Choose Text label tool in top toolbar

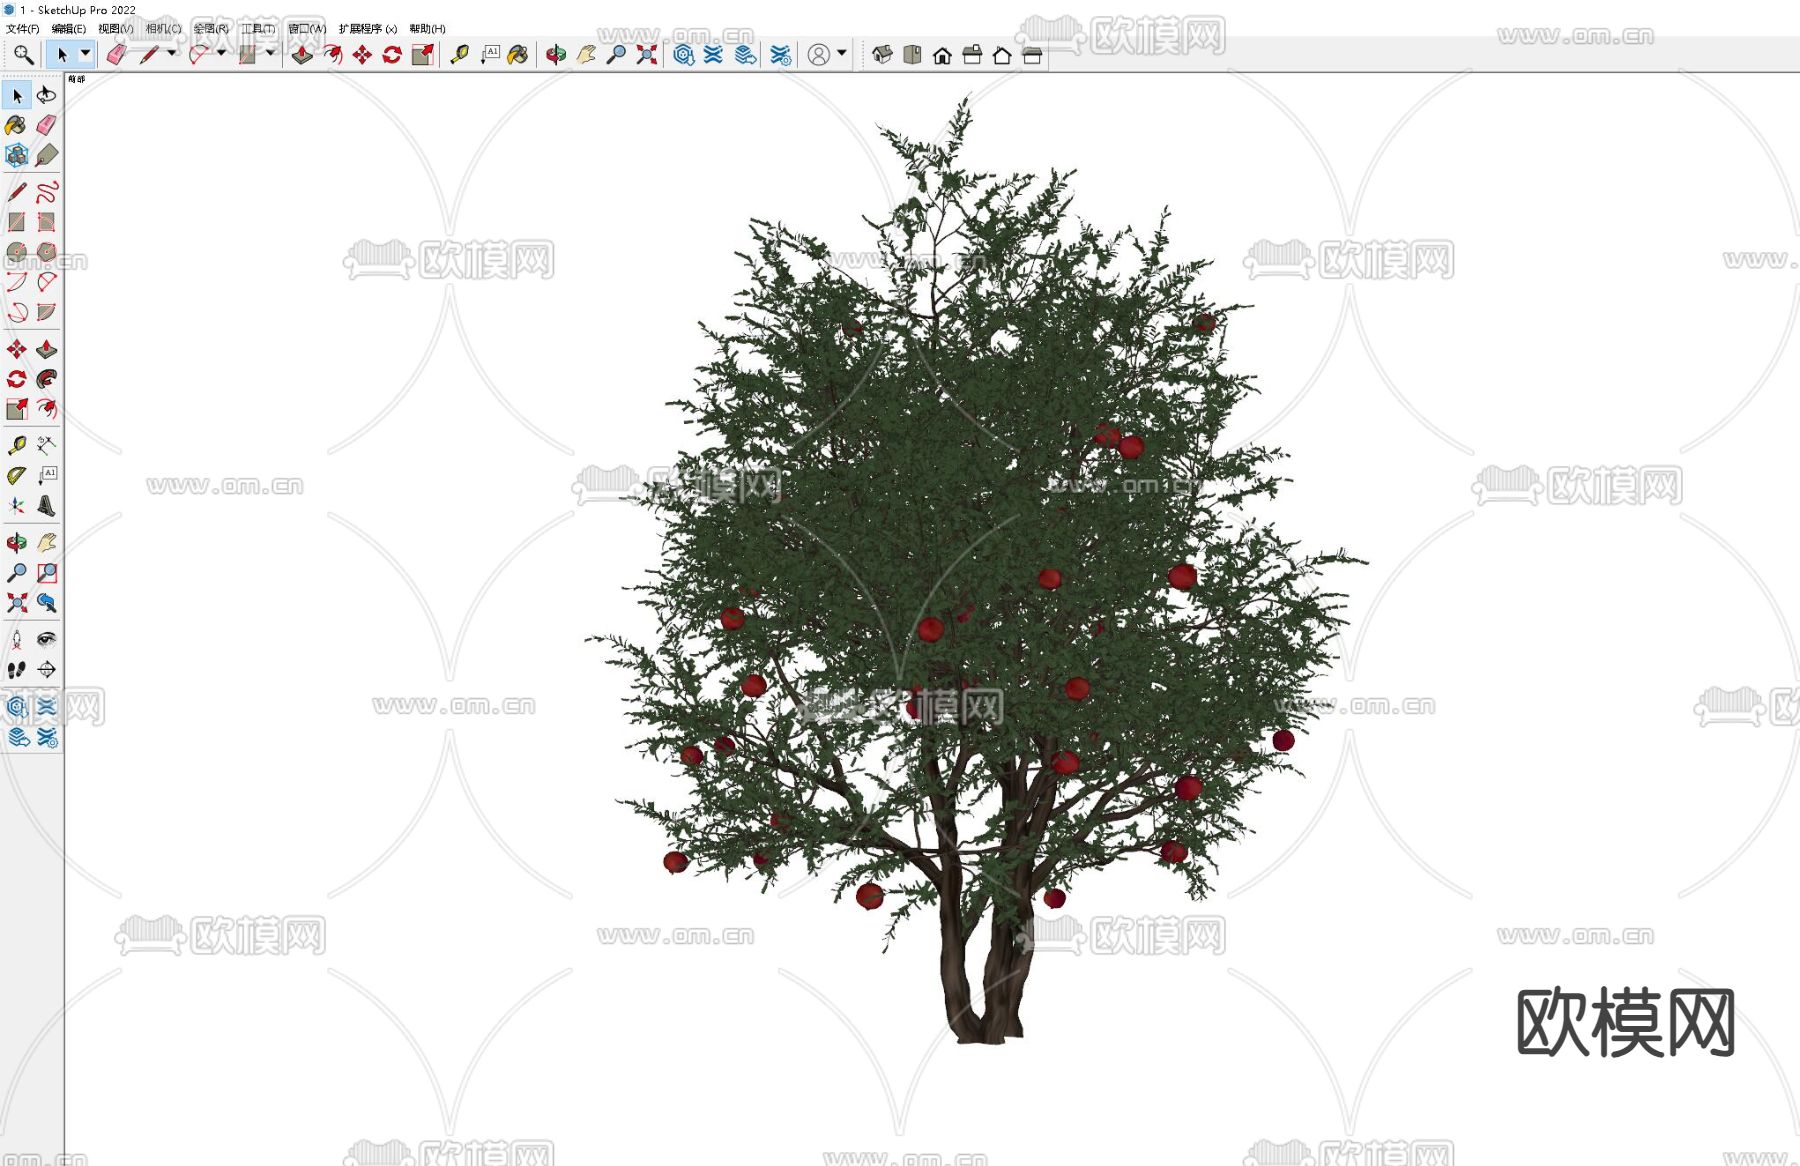pos(490,55)
